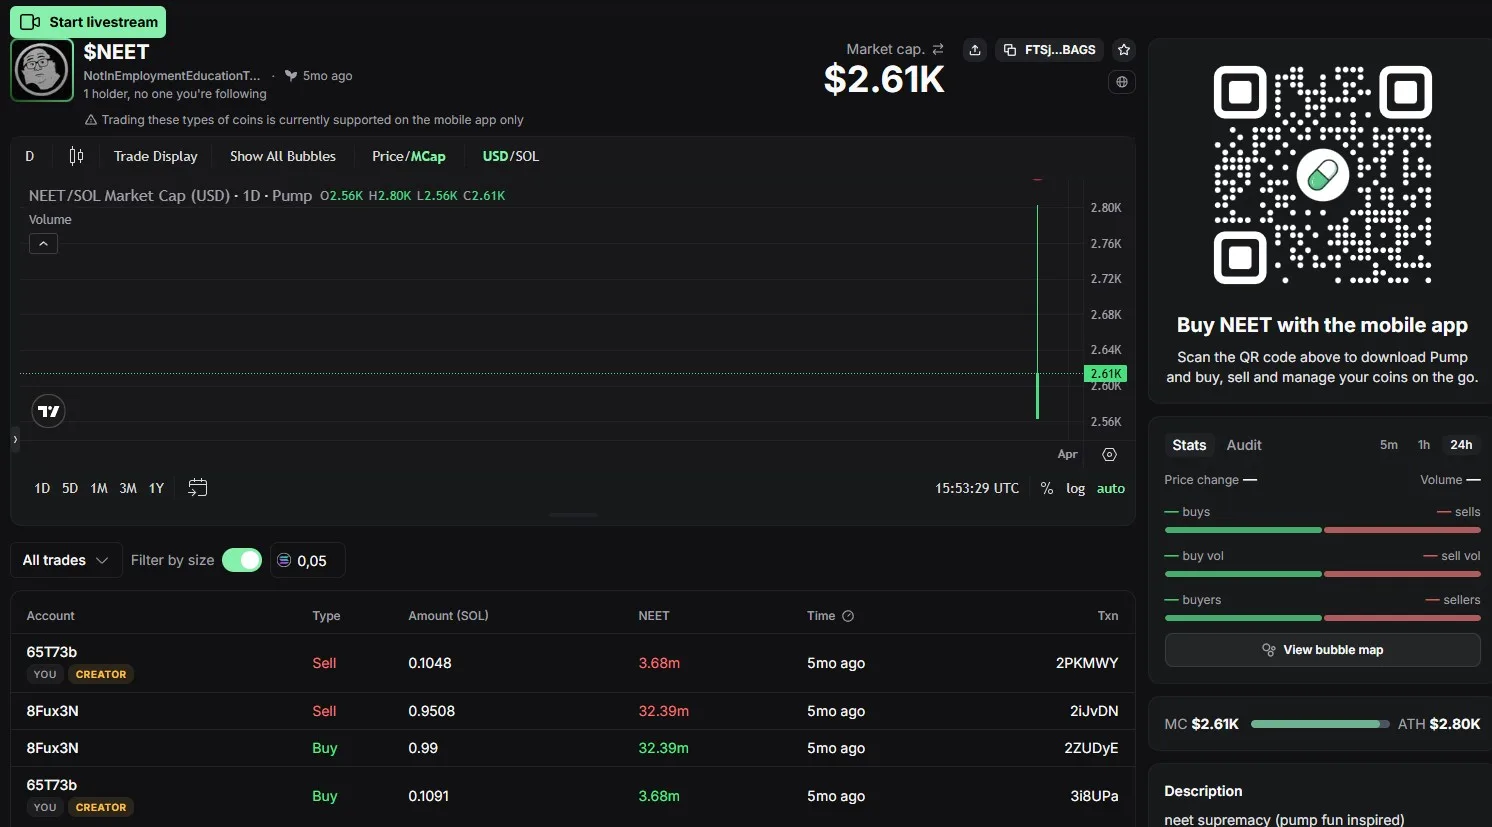1492x827 pixels.
Task: Select the 5m stats timeframe
Action: pyautogui.click(x=1389, y=445)
